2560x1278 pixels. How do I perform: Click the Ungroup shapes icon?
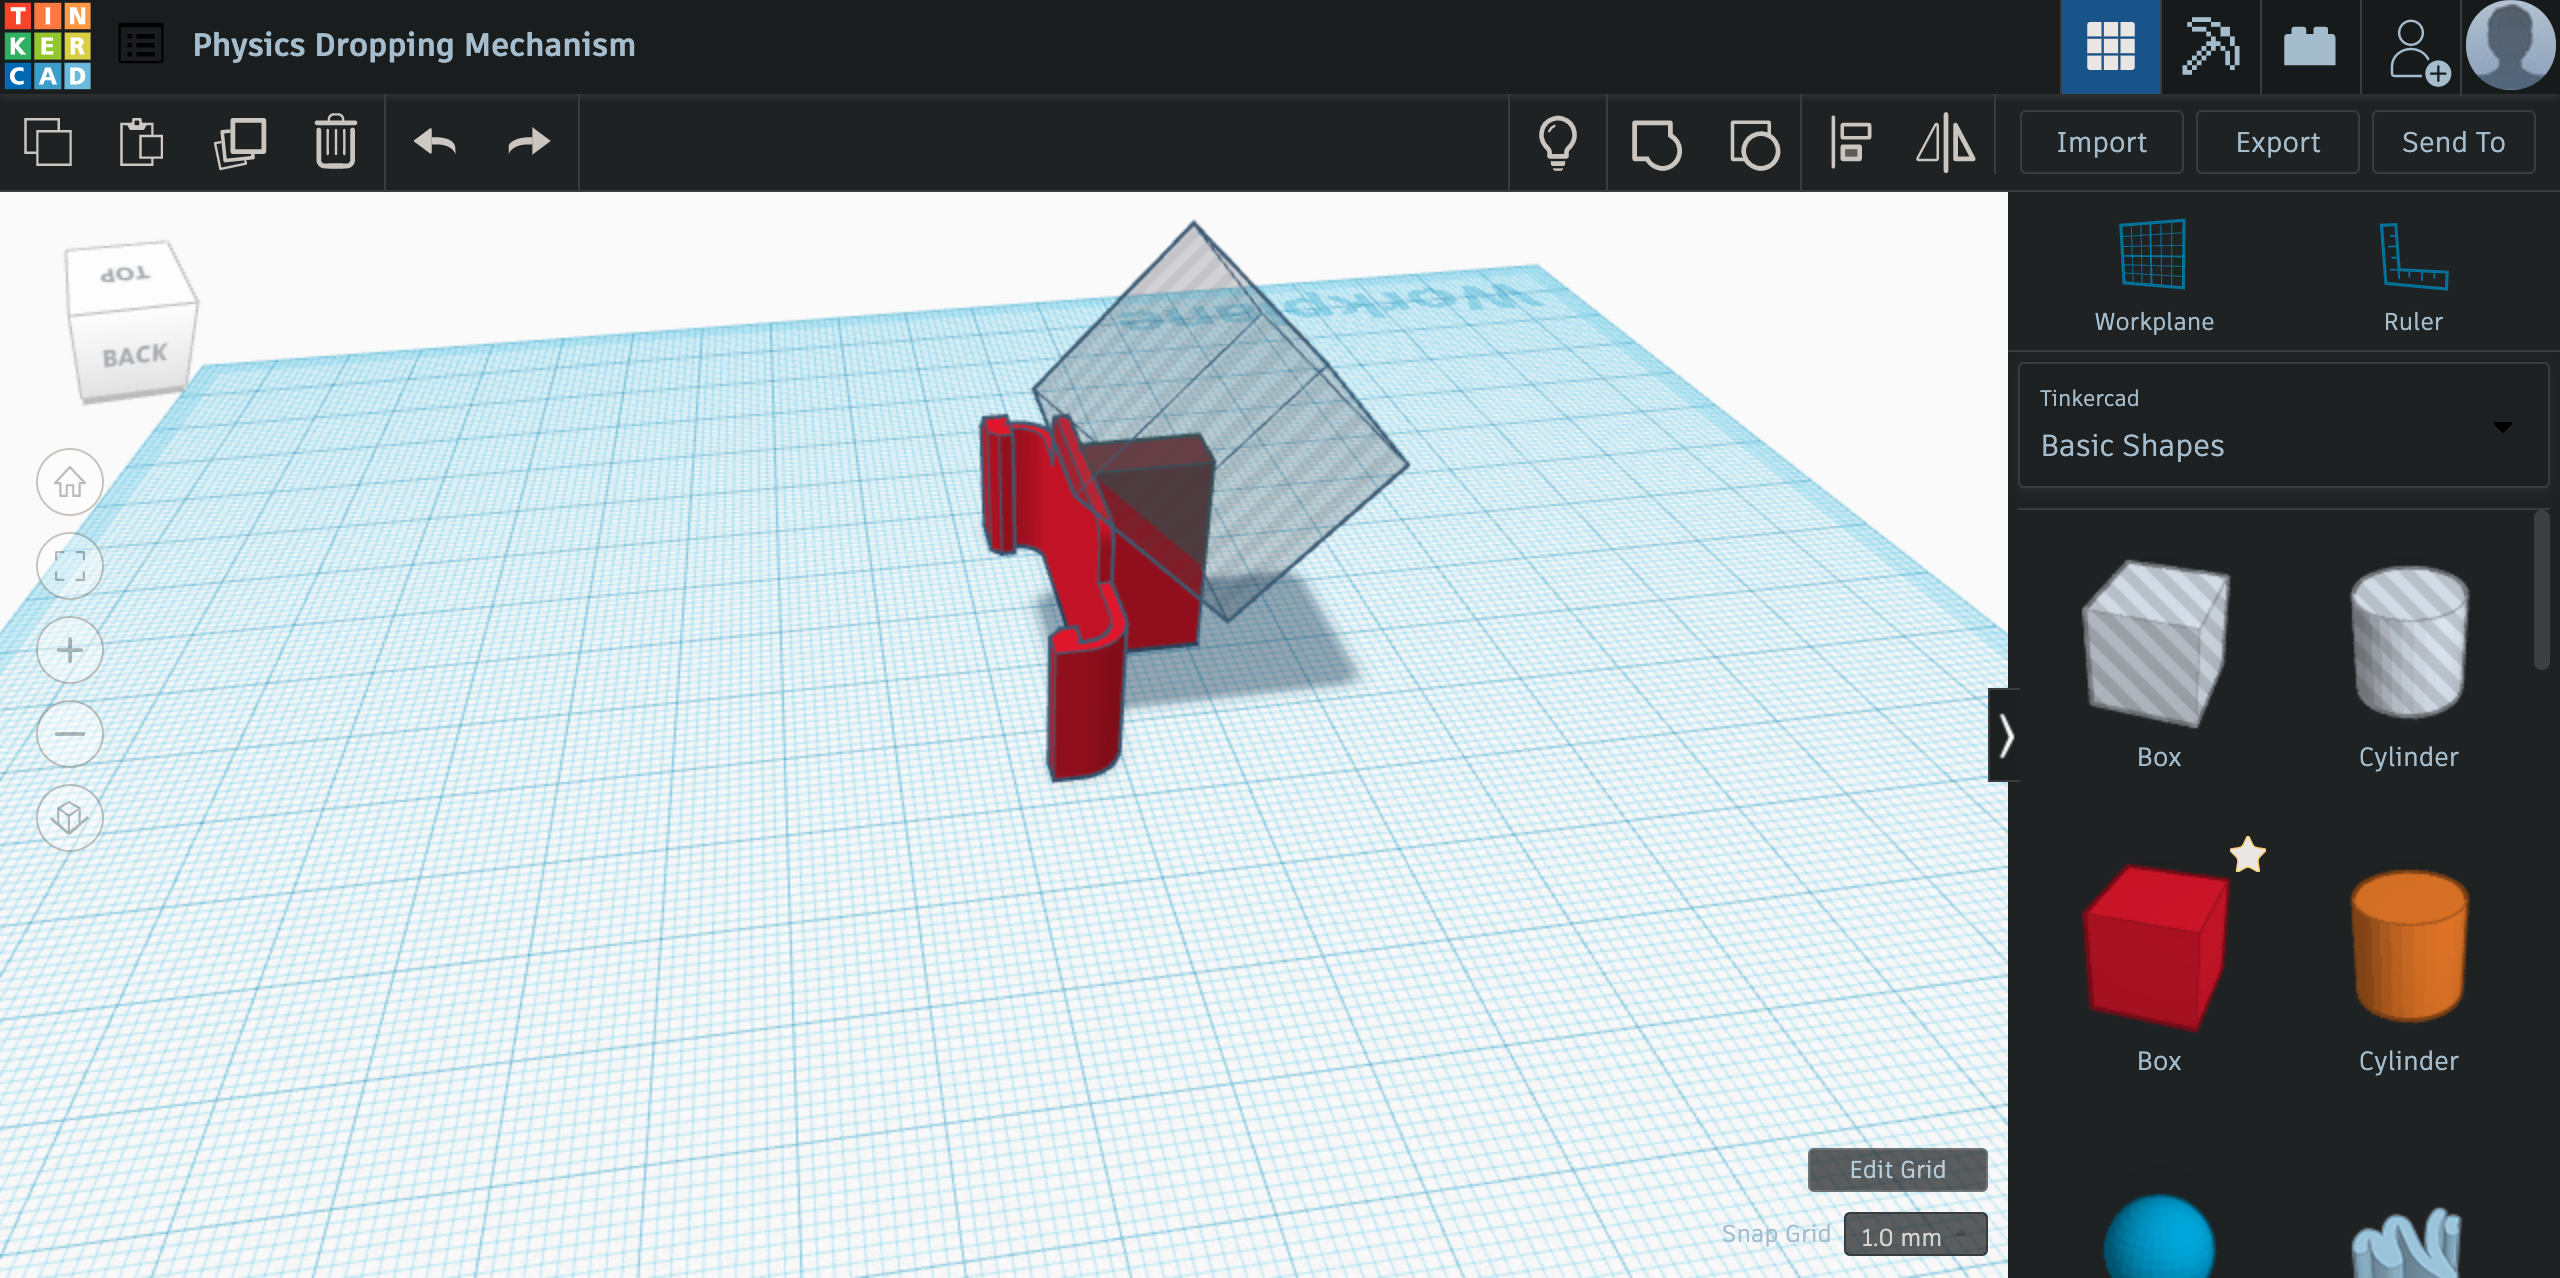coord(1754,143)
